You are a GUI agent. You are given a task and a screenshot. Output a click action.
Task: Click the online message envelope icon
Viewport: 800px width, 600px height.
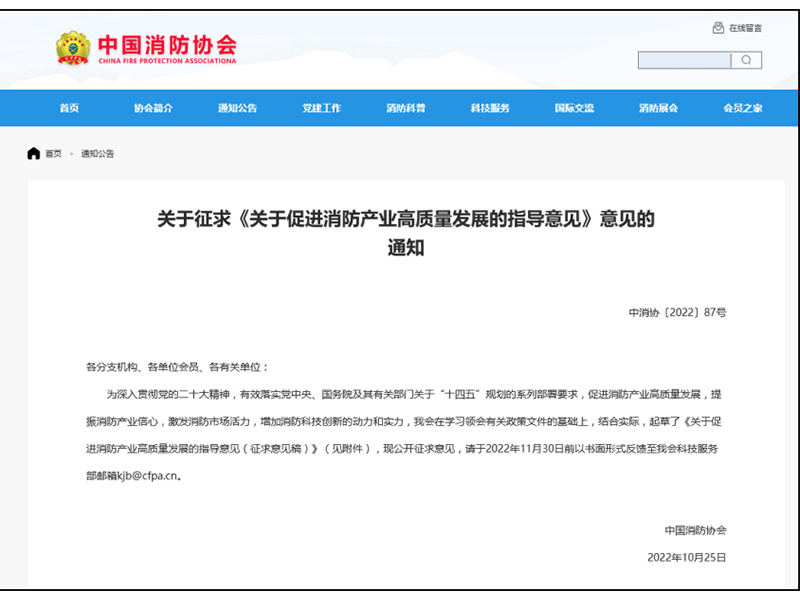pos(717,28)
